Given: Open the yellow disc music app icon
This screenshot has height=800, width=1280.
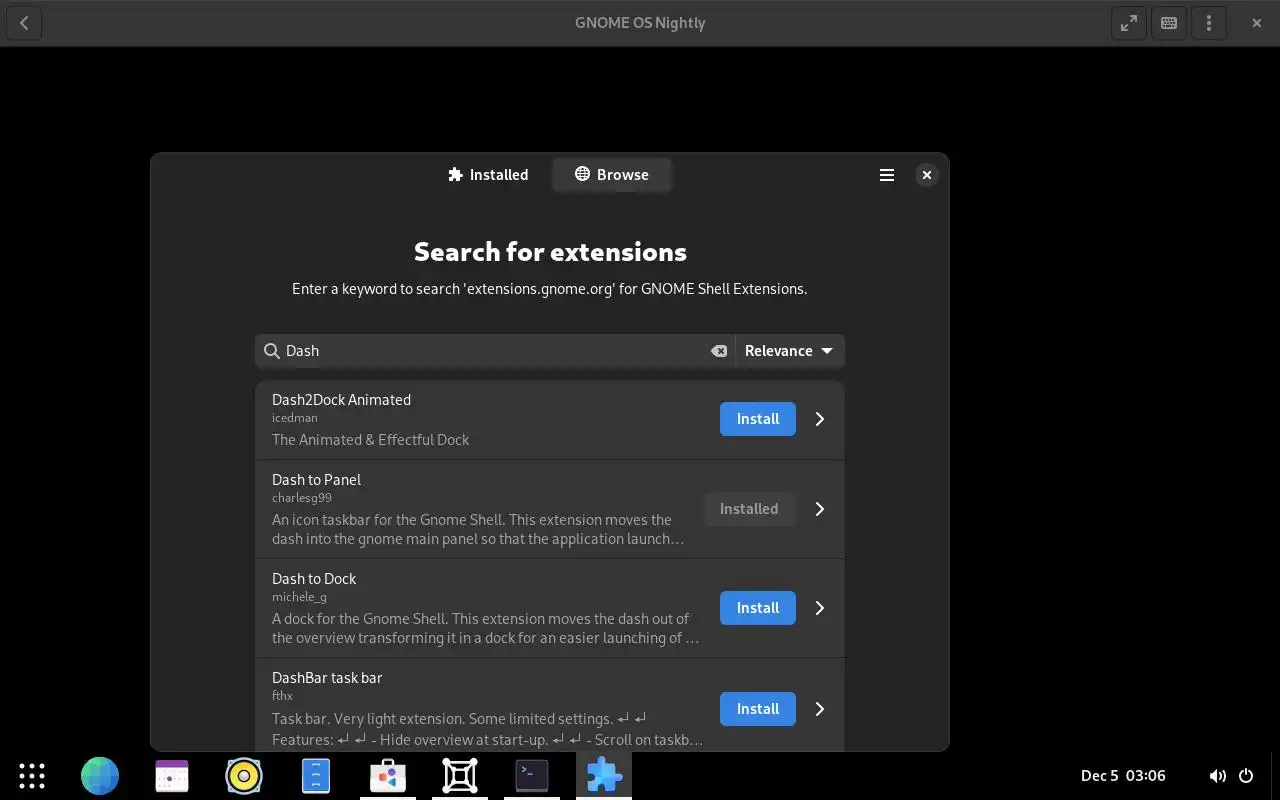Looking at the screenshot, I should point(244,775).
